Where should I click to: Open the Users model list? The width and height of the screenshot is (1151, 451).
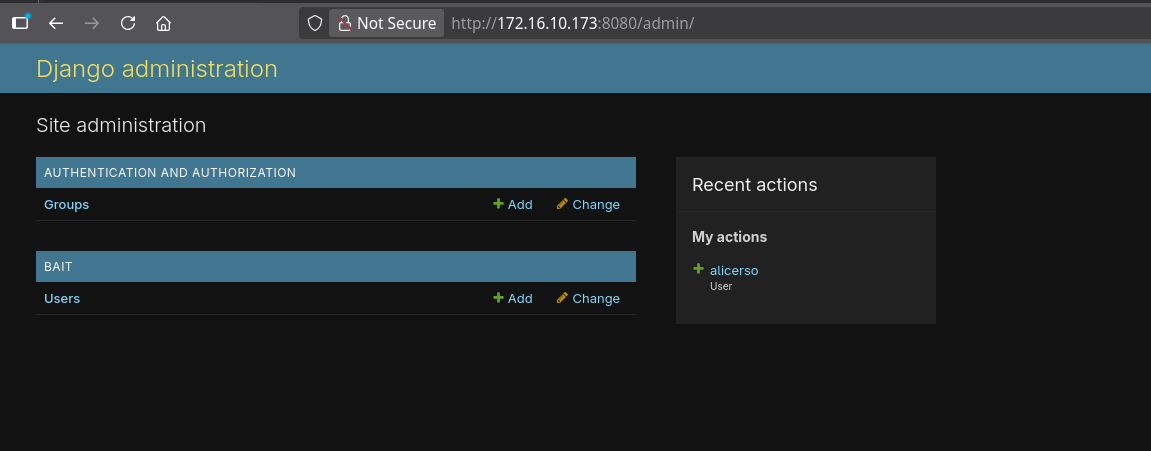coord(62,299)
